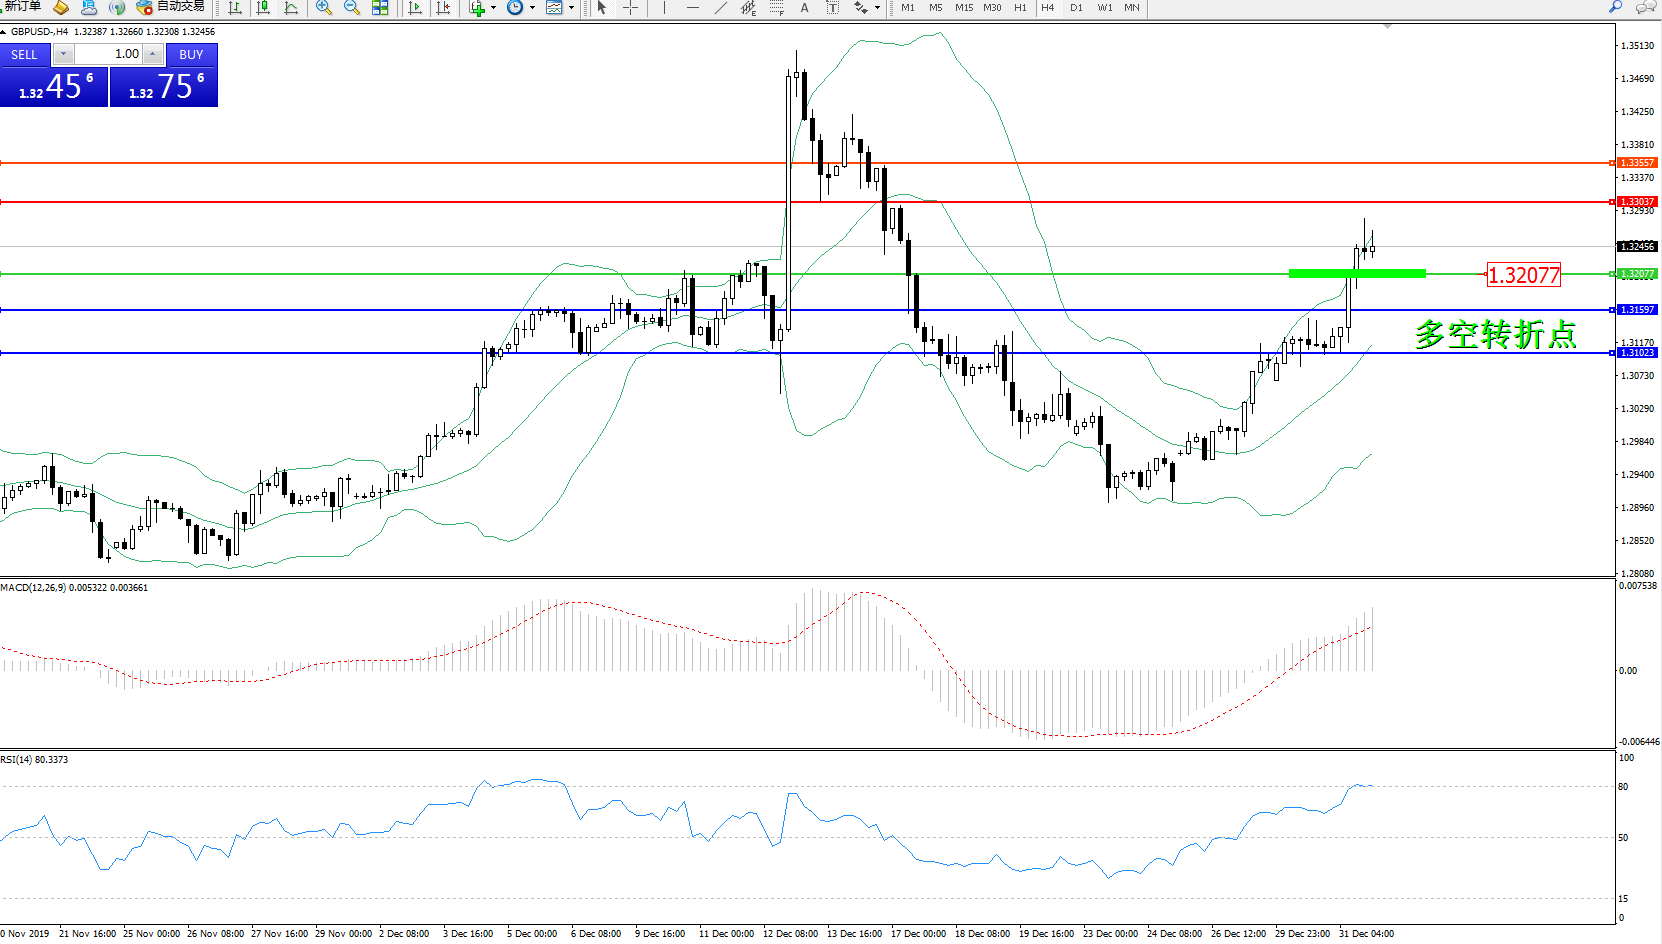Click the zoom out magnifier icon
This screenshot has height=944, width=1662.
(x=351, y=8)
